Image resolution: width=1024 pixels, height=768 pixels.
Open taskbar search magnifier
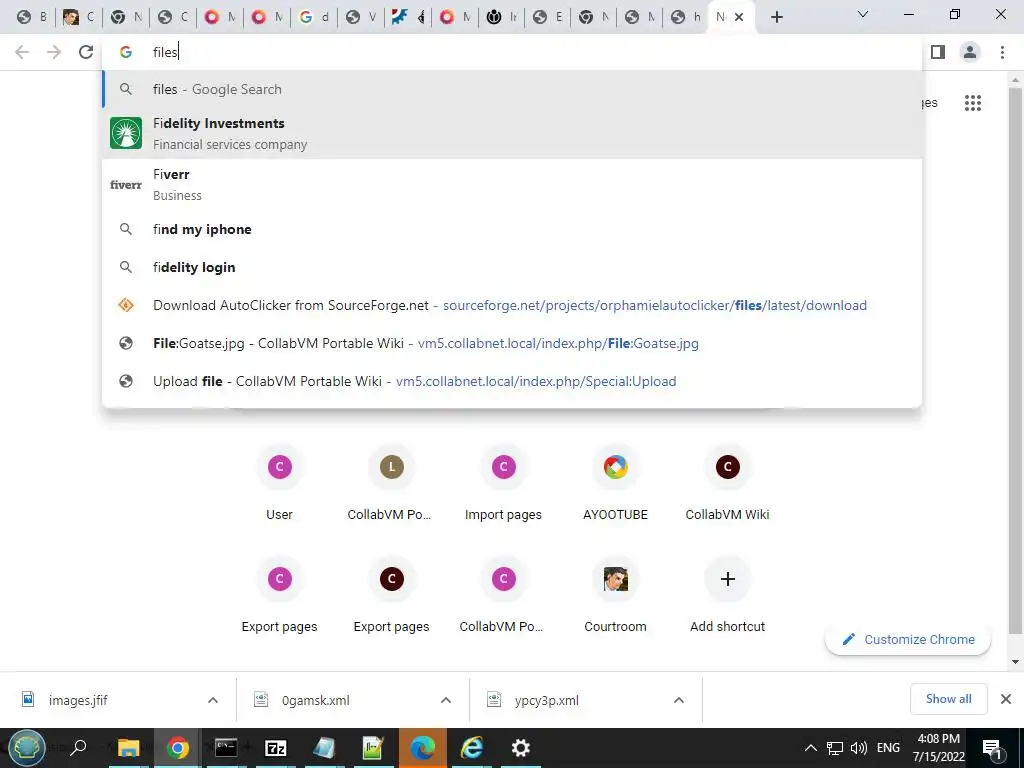(78, 748)
